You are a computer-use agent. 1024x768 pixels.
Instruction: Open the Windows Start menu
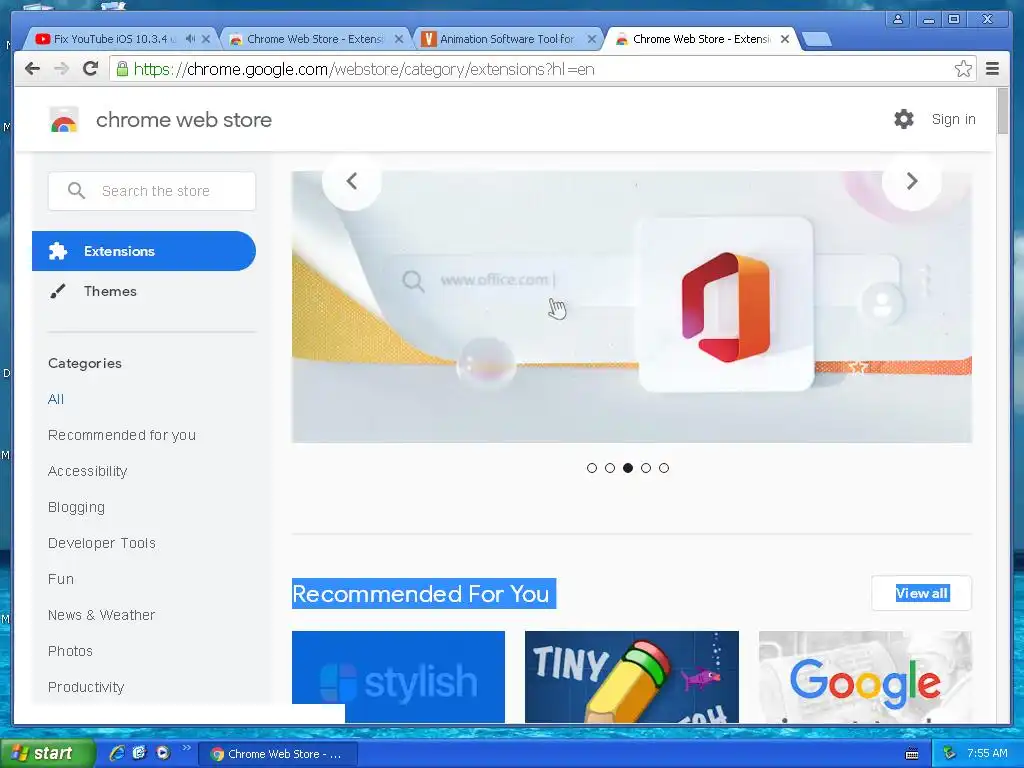tap(47, 753)
